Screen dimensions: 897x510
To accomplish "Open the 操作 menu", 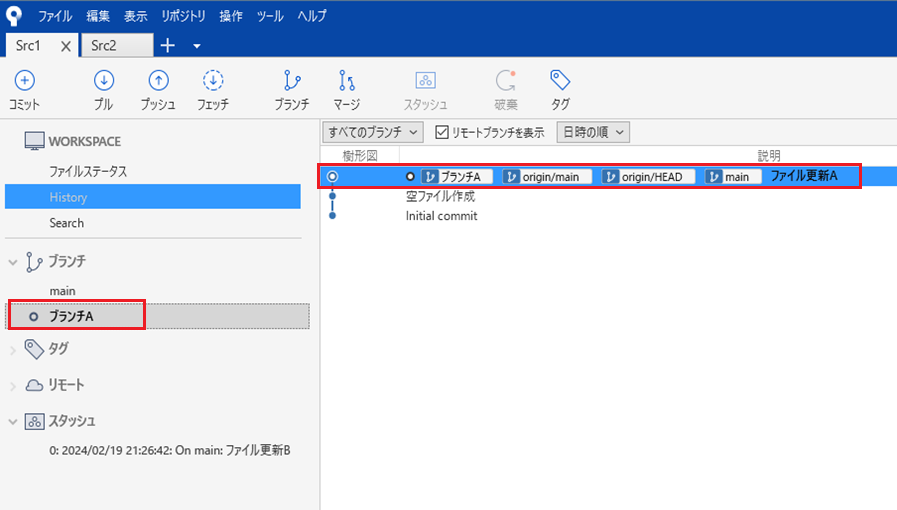I will click(231, 16).
